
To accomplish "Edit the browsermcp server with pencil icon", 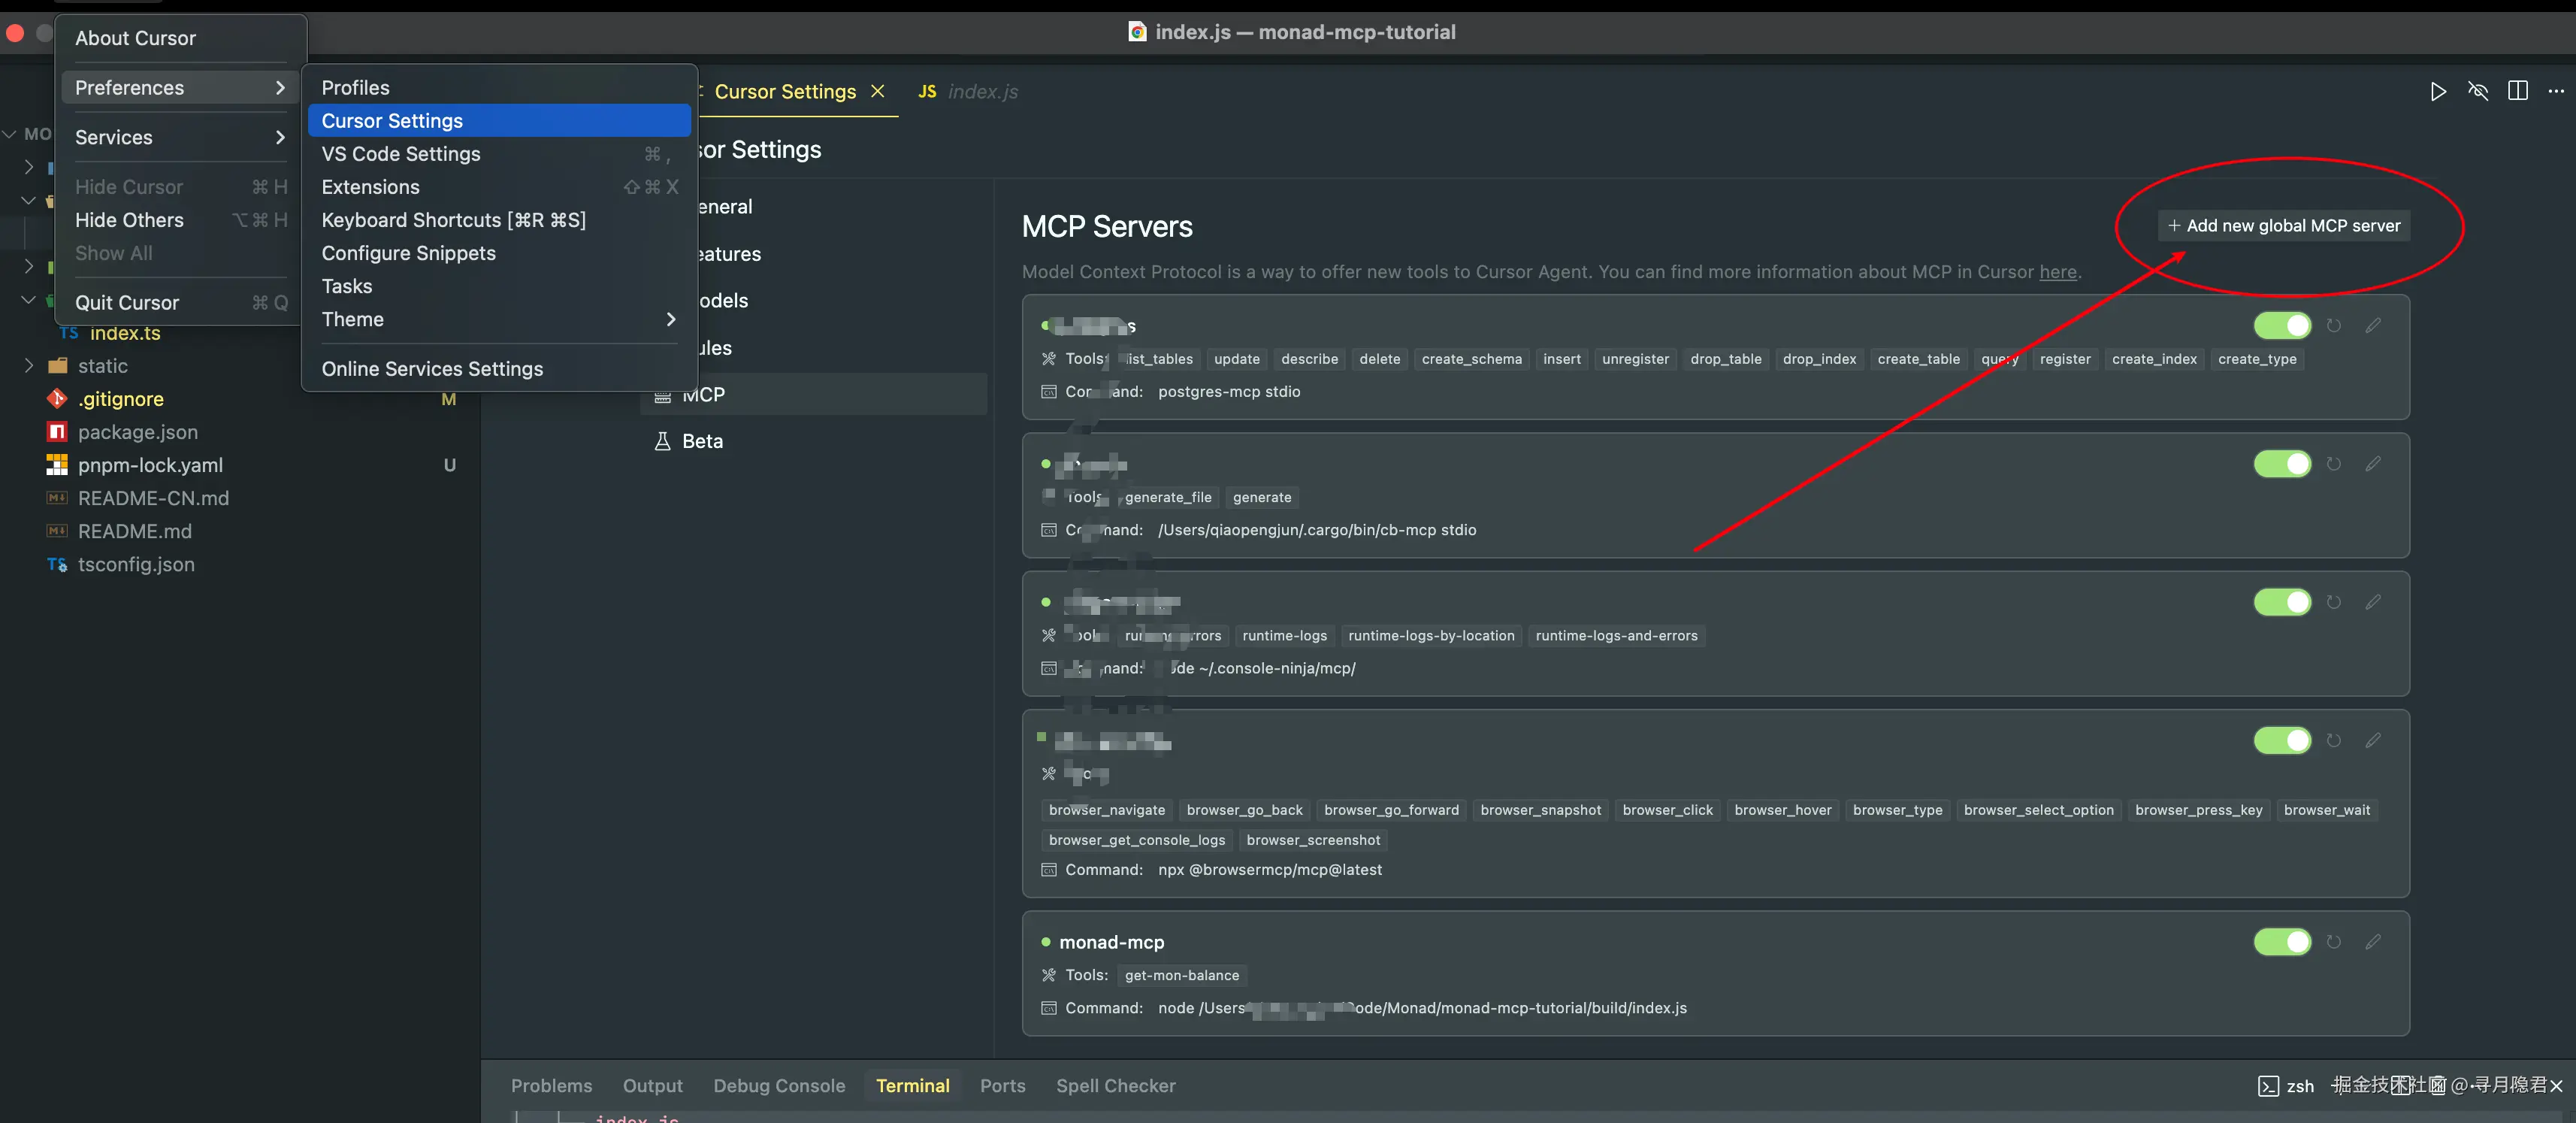I will (2372, 741).
